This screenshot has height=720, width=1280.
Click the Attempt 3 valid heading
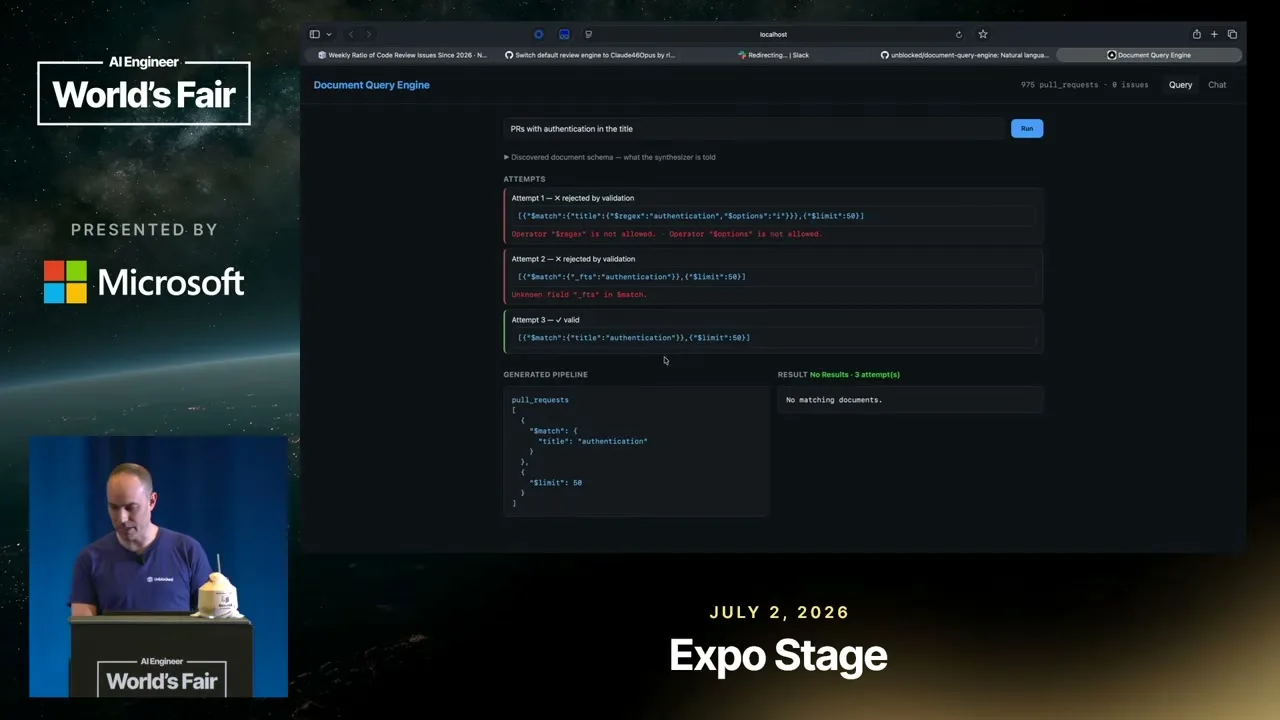click(x=545, y=320)
